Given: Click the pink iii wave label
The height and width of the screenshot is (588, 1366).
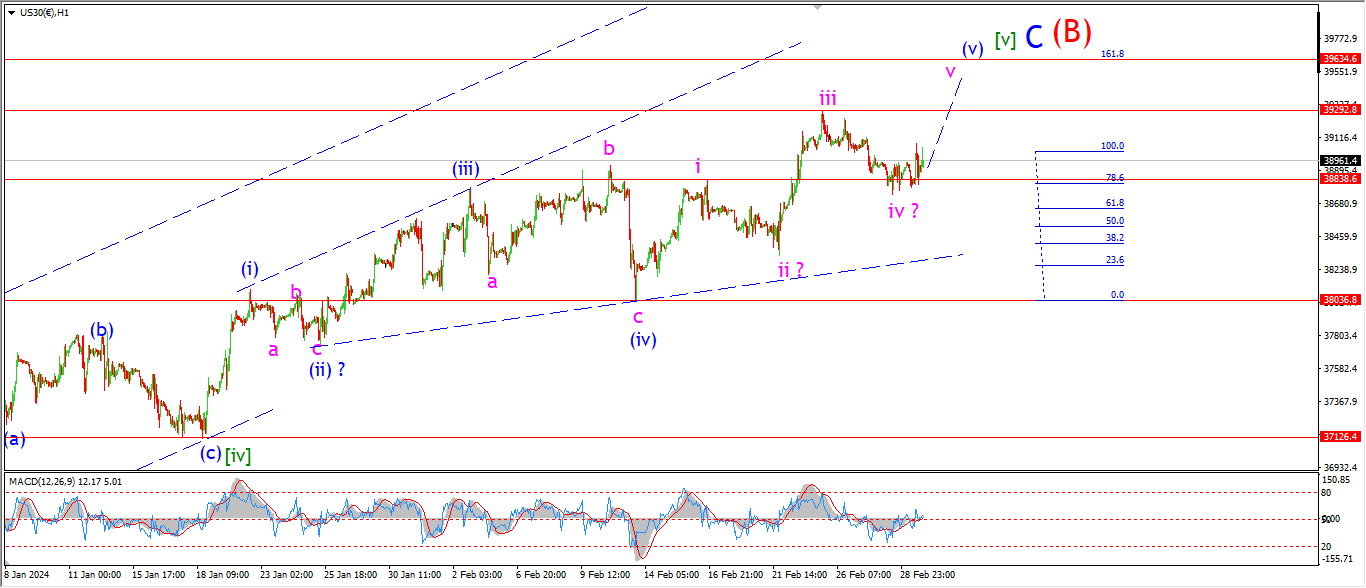Looking at the screenshot, I should point(828,98).
